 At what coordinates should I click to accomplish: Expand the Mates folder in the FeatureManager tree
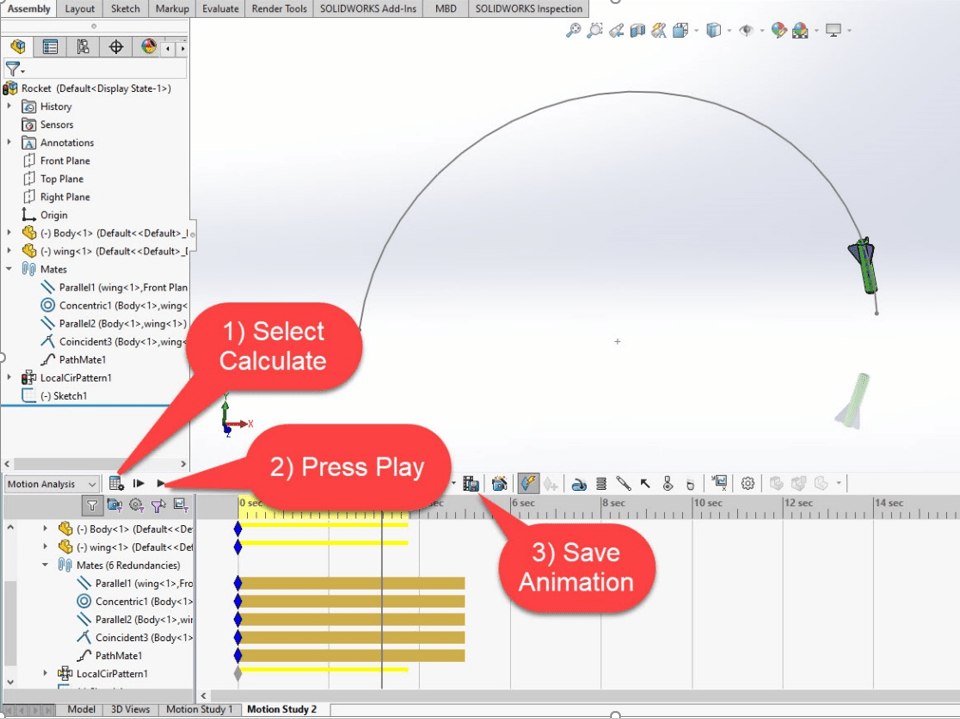click(x=9, y=269)
